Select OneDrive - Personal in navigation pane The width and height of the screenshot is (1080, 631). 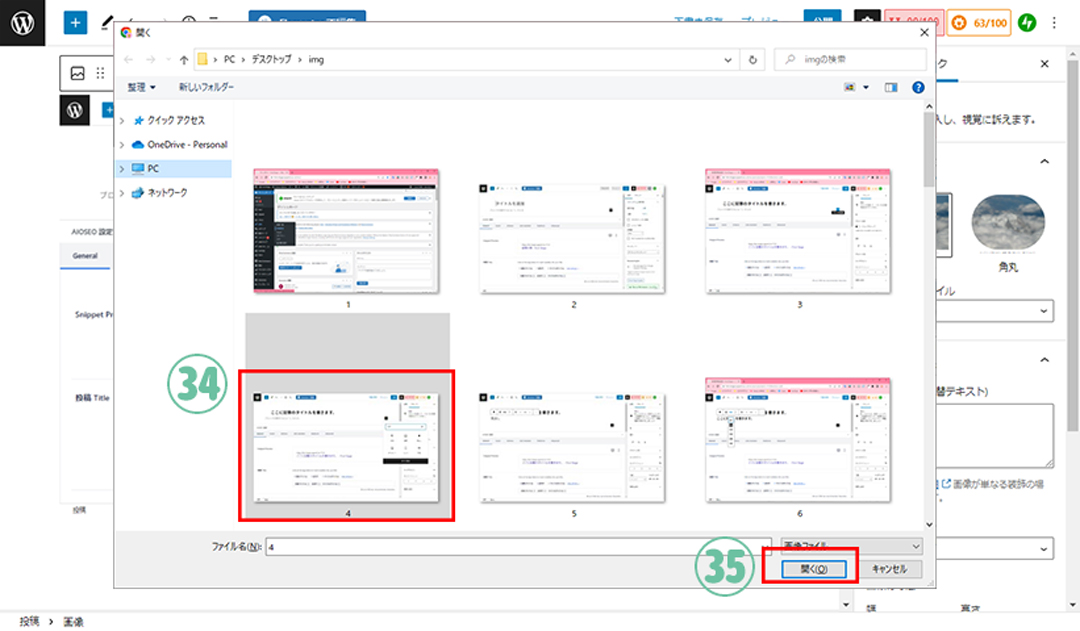[x=186, y=144]
